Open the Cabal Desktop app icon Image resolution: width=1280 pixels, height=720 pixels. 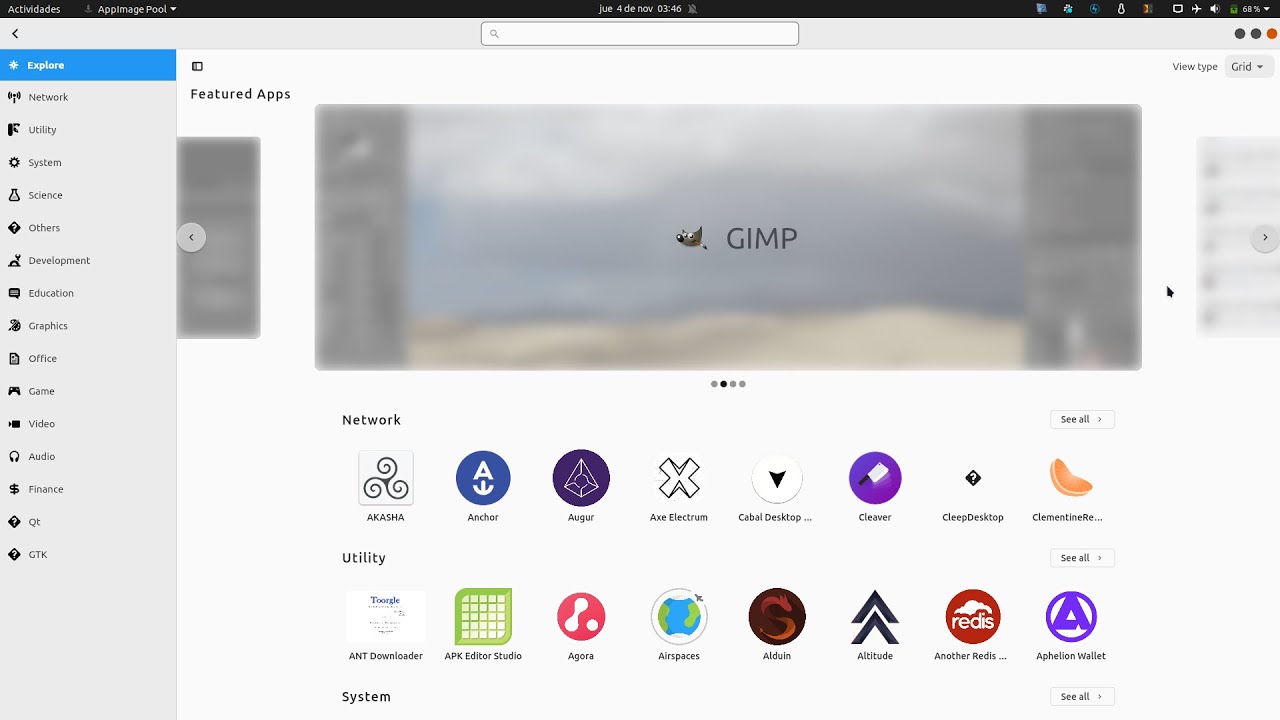(x=777, y=478)
